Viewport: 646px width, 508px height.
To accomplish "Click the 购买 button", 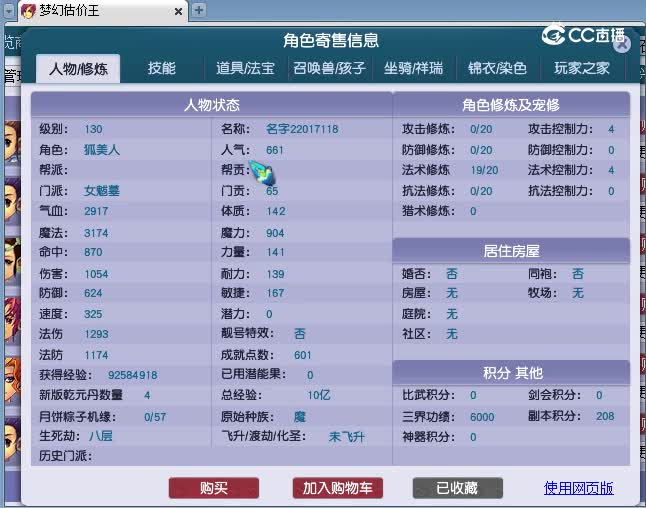I will [x=214, y=488].
